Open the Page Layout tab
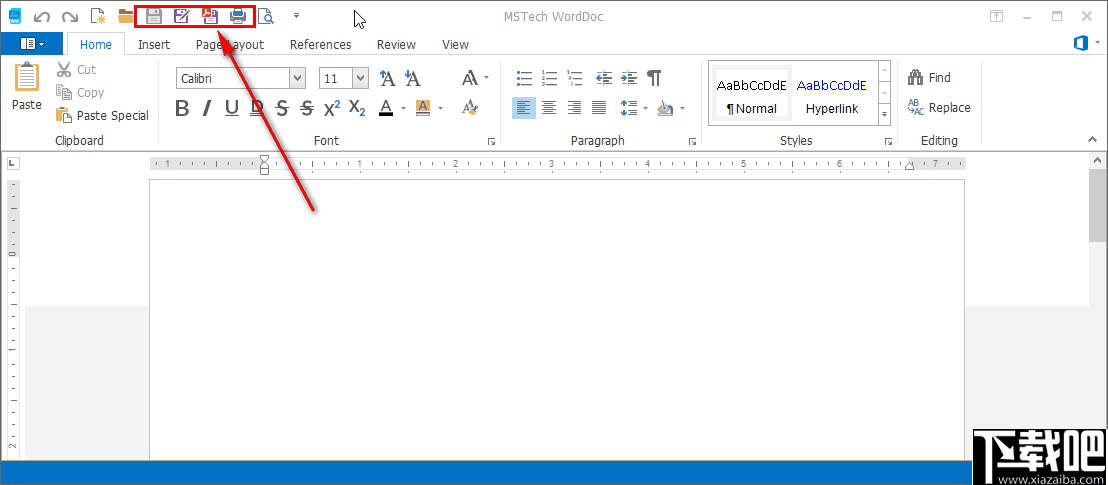1108x485 pixels. (x=230, y=45)
